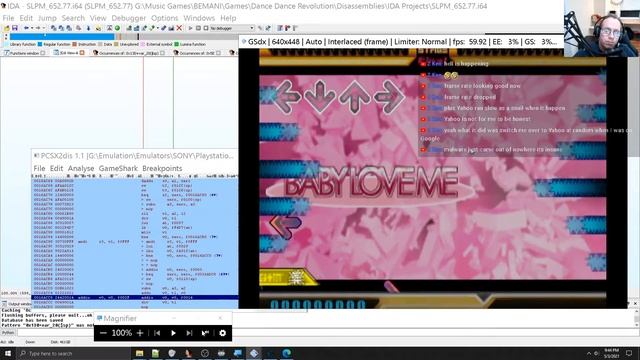Click Magnifier zoom out minus button
This screenshot has width=640, height=360.
click(x=103, y=333)
